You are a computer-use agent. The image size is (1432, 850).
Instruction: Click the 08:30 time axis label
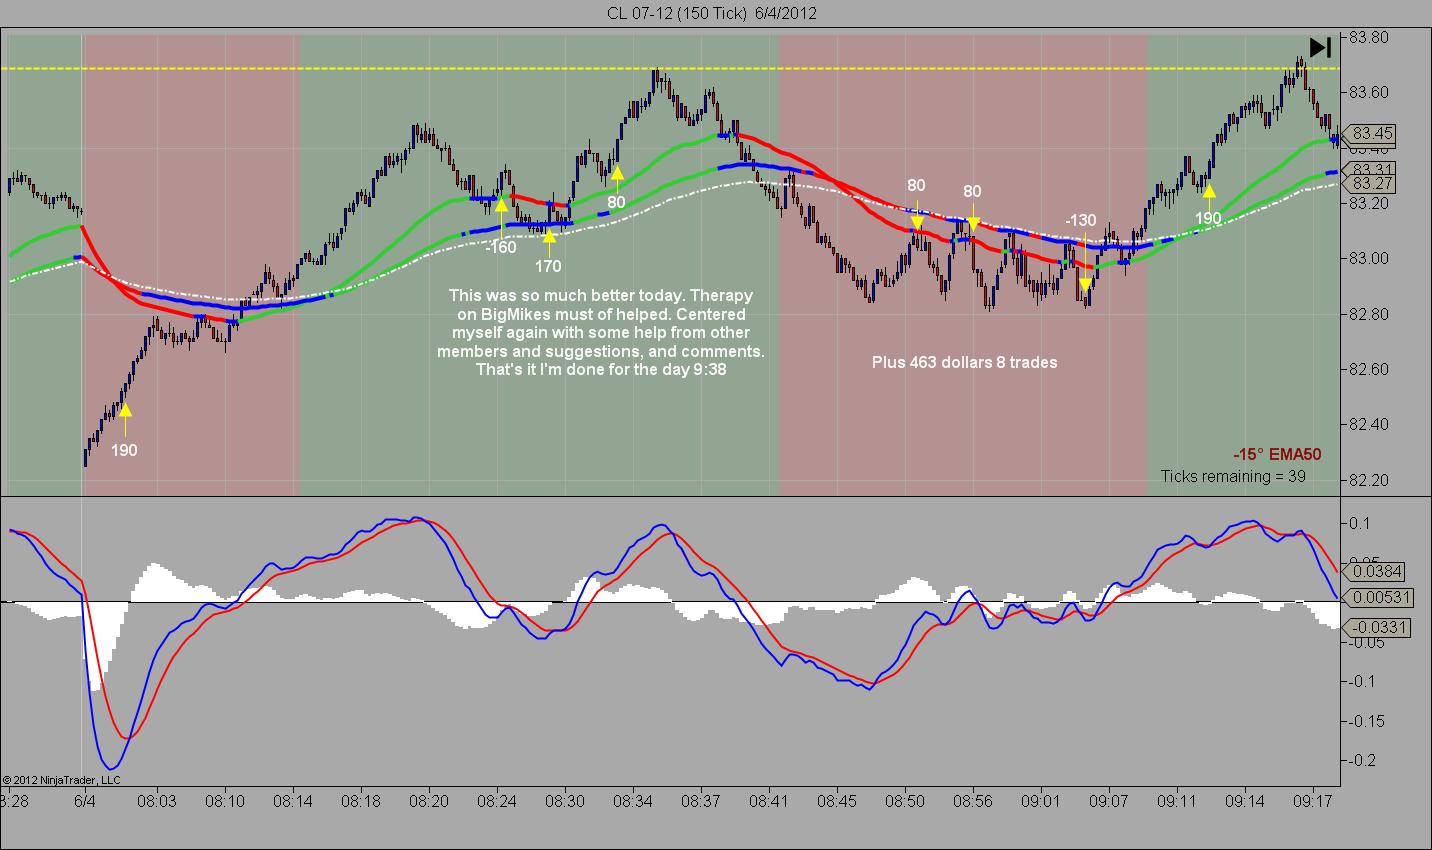(x=565, y=801)
